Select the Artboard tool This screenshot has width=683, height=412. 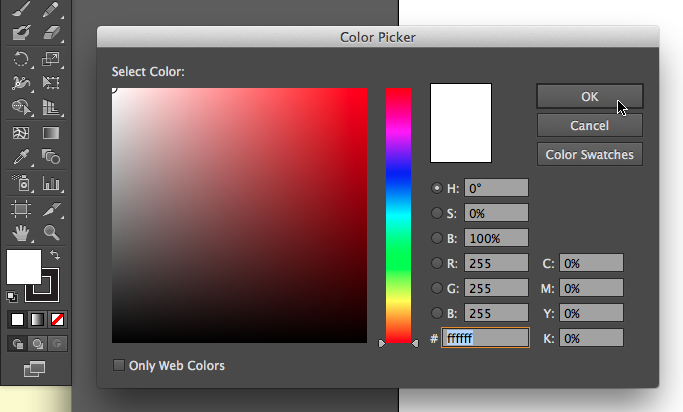(x=20, y=209)
